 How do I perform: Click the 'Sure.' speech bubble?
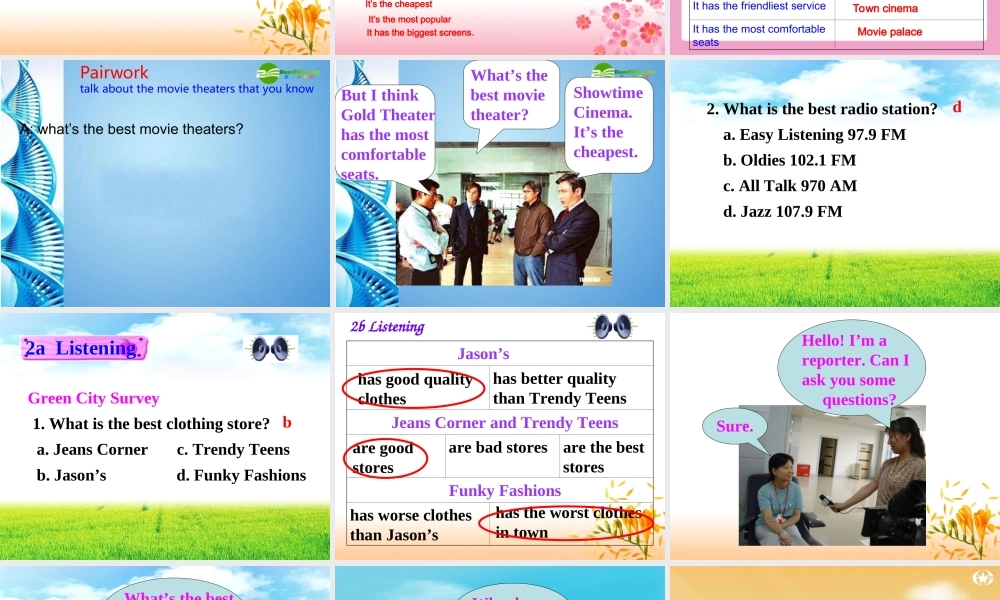734,426
